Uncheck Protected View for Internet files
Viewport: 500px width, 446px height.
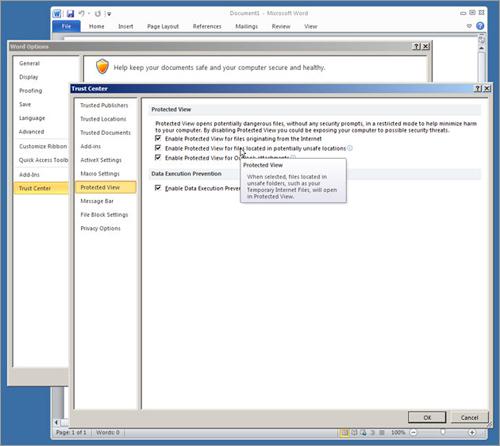point(158,138)
